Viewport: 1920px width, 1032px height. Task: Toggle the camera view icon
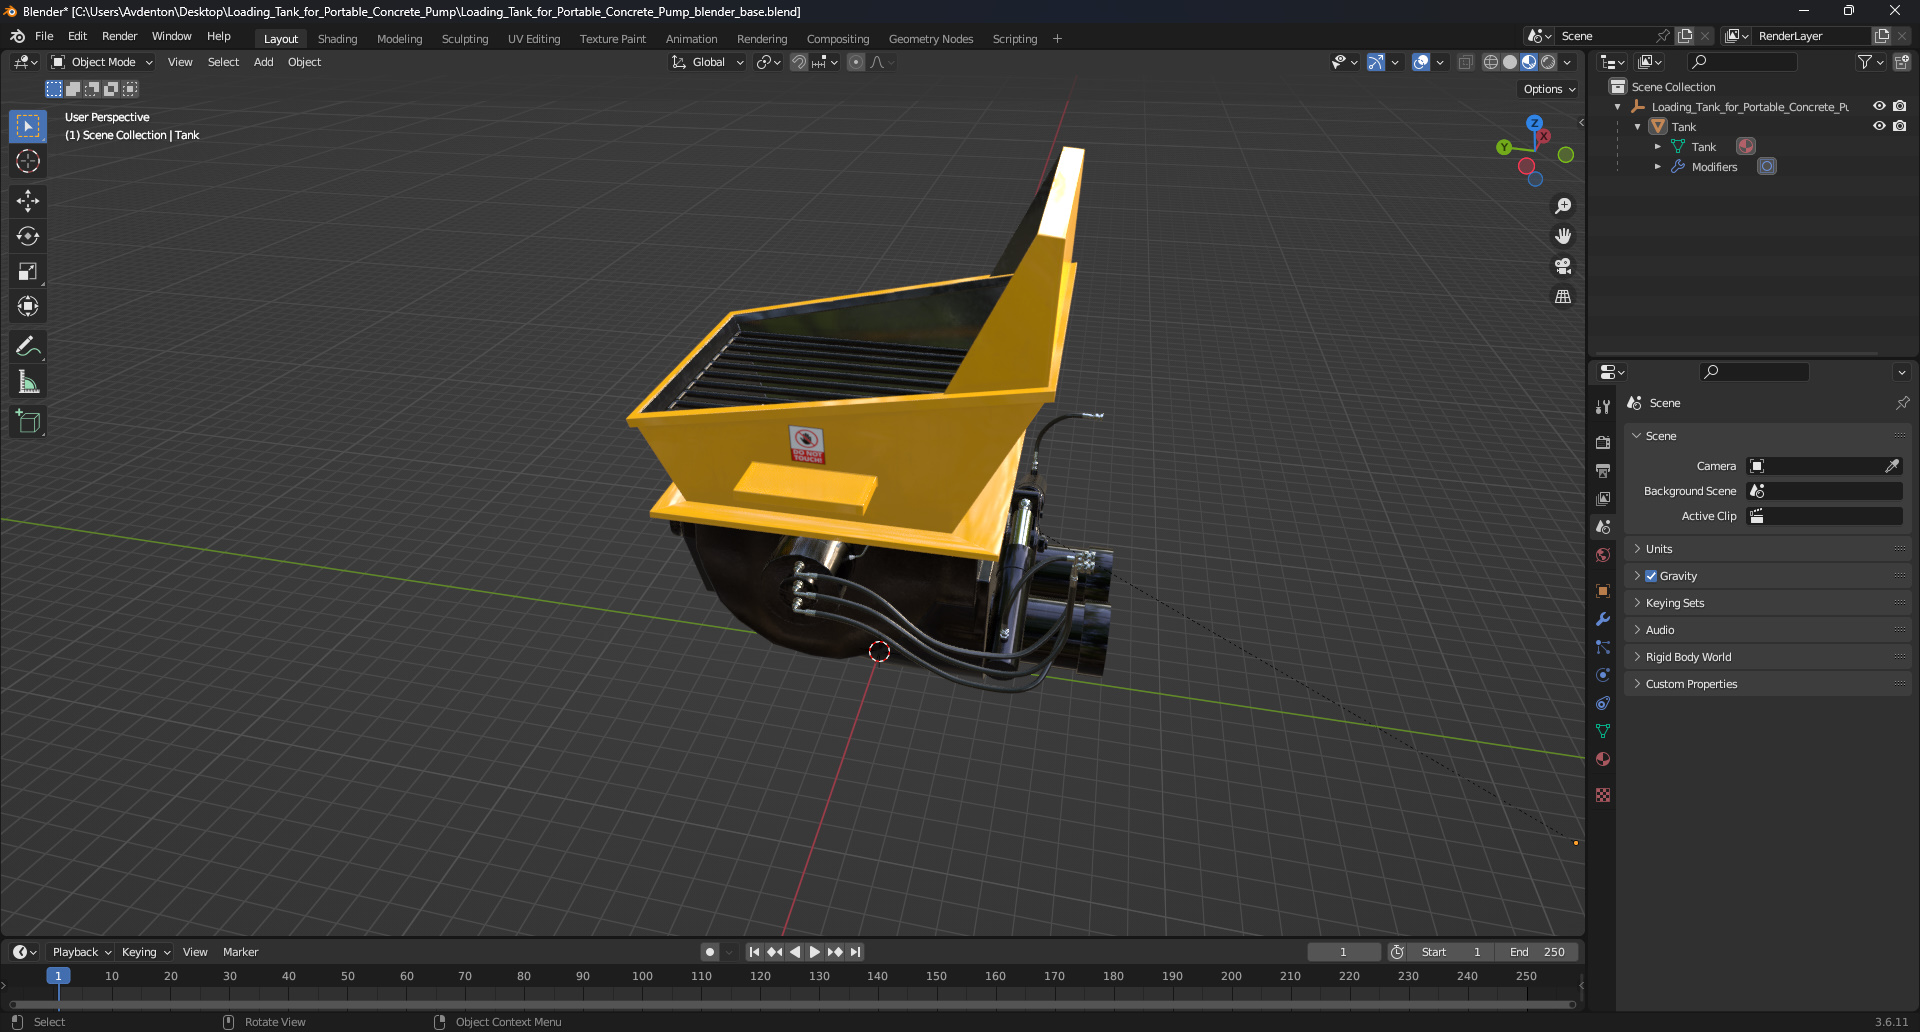point(1563,266)
